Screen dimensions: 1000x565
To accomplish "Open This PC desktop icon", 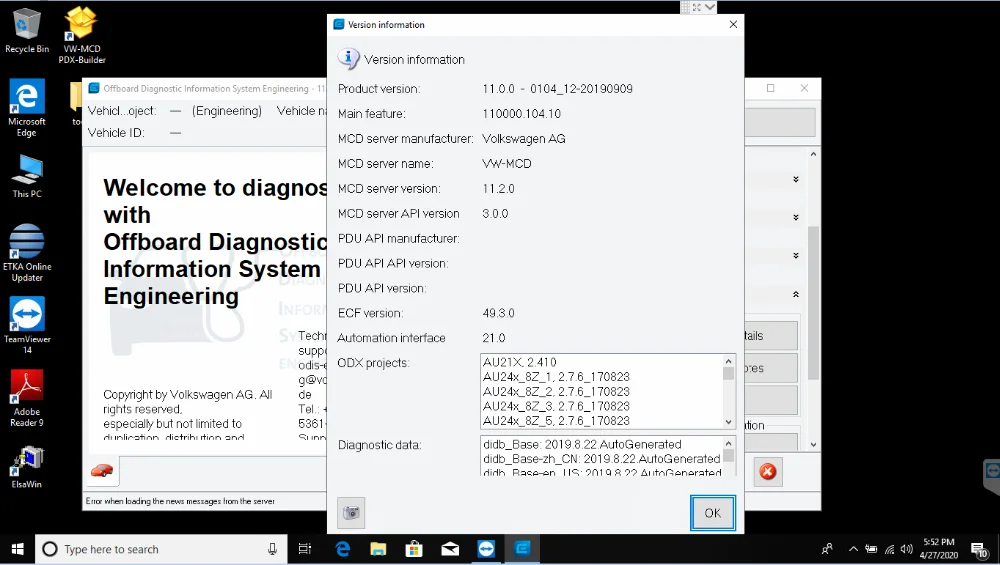I will pyautogui.click(x=27, y=176).
